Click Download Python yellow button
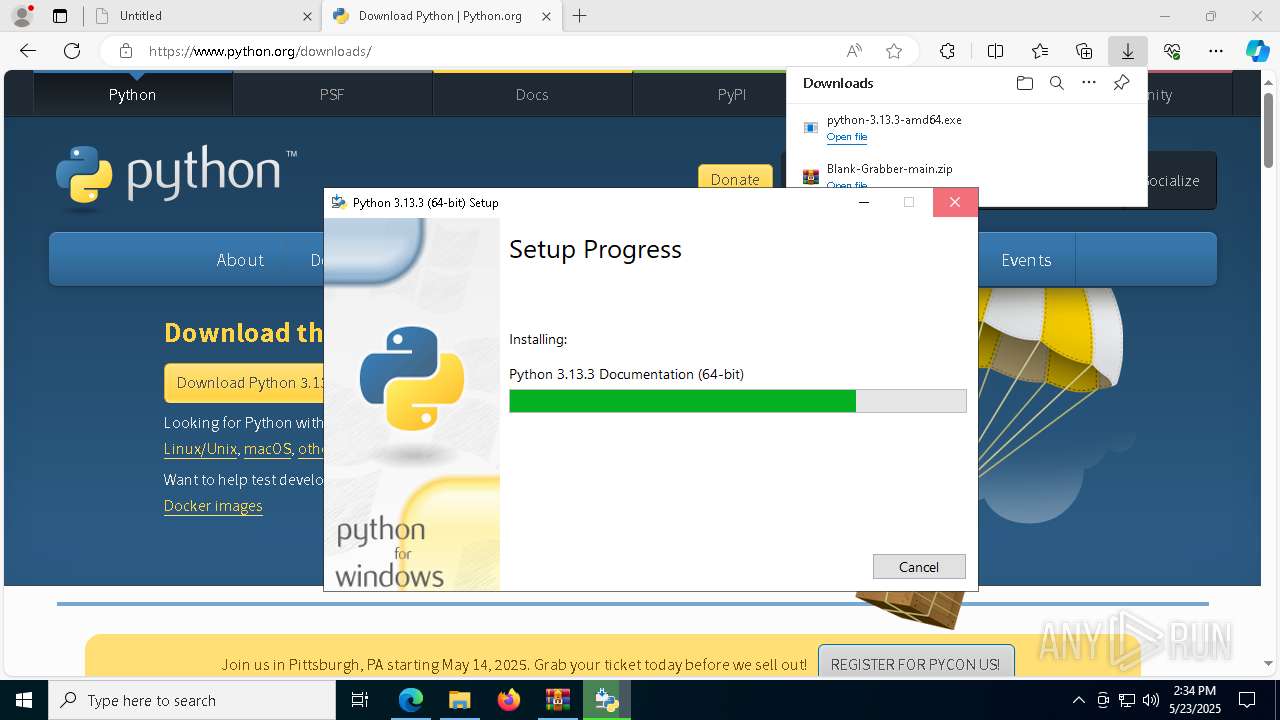1280x720 pixels. (245, 383)
